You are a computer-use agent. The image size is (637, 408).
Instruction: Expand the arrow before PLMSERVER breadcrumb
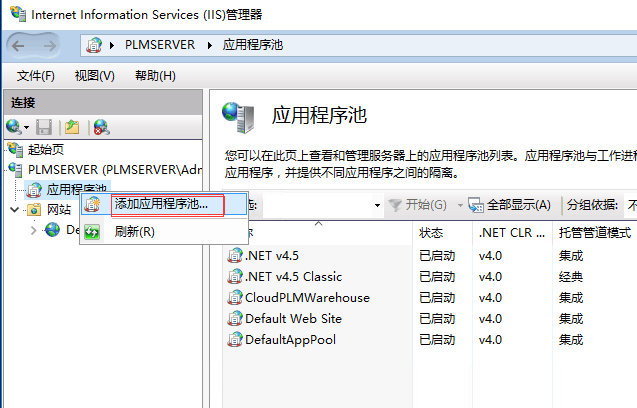click(112, 45)
